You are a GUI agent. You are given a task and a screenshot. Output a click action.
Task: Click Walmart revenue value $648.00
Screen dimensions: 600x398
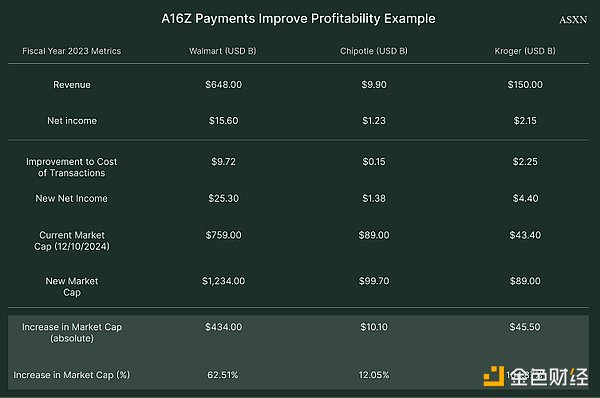[x=223, y=85]
